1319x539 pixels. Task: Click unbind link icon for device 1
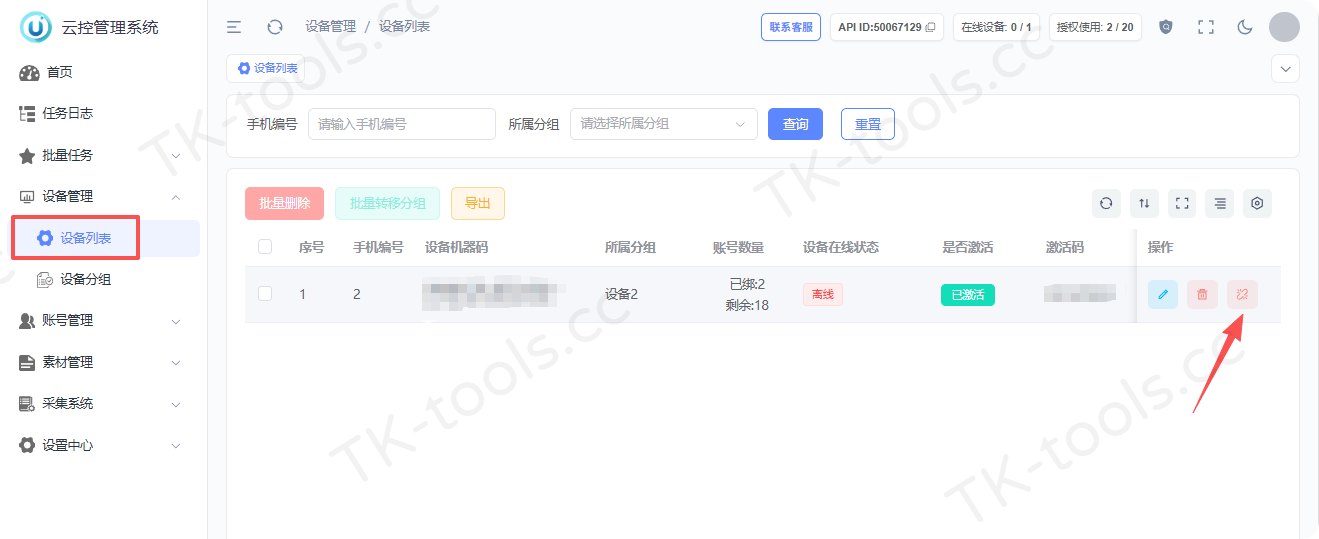[x=1243, y=294]
